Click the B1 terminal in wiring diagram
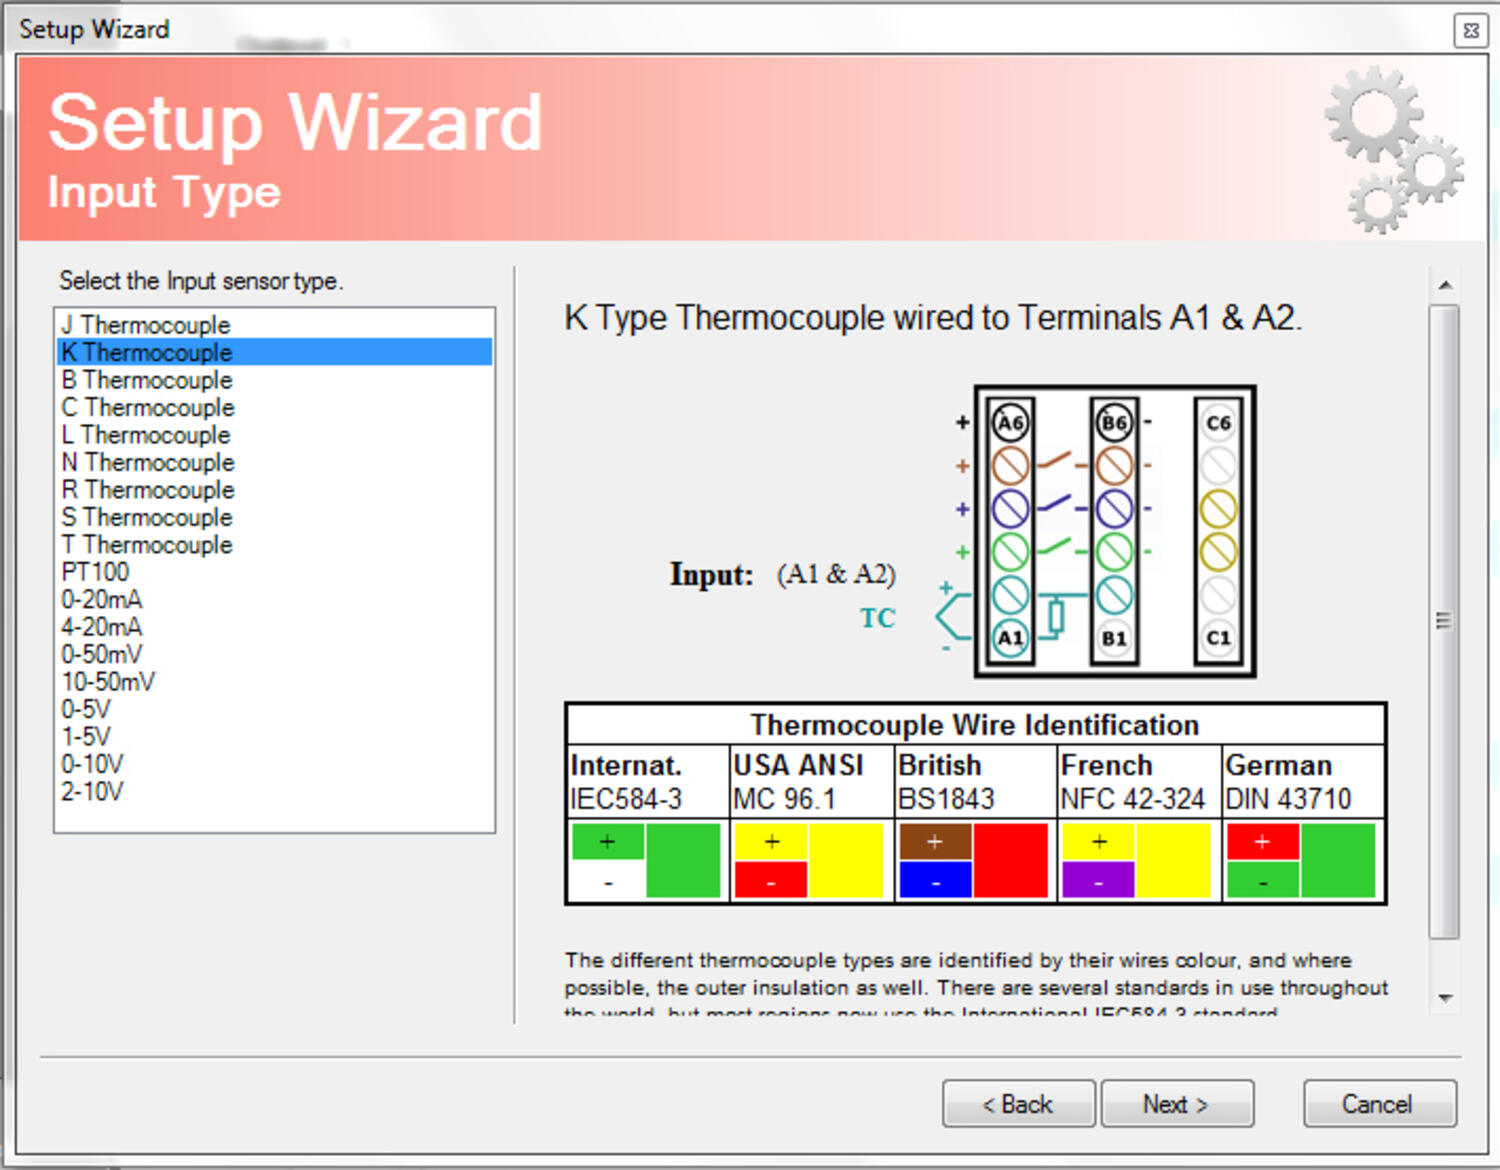 (1113, 638)
